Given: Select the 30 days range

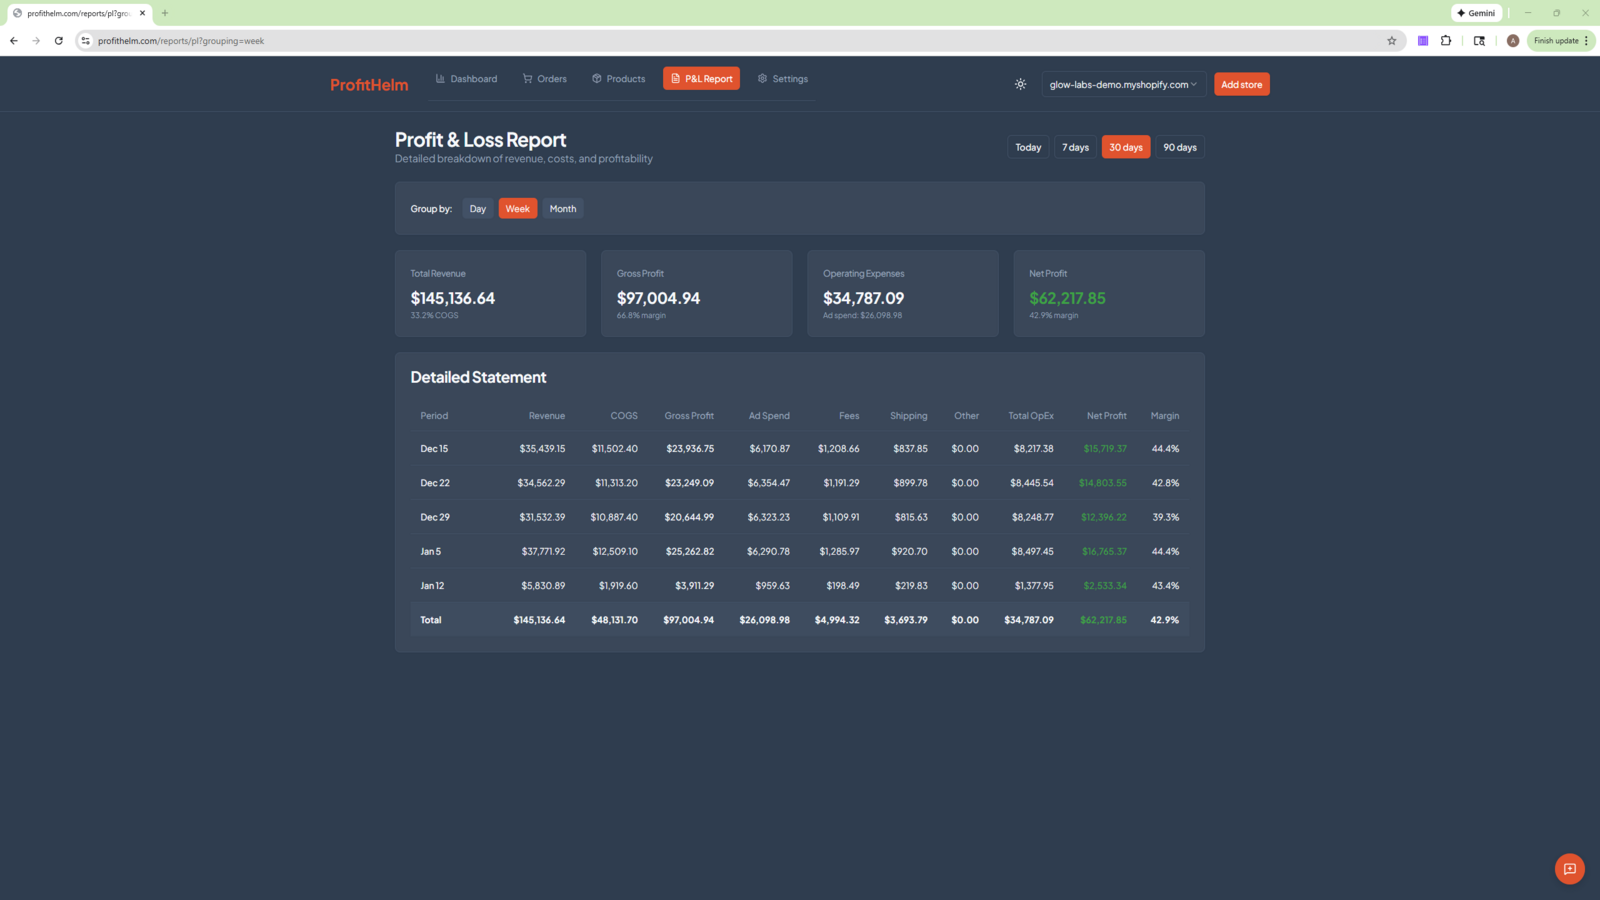Looking at the screenshot, I should click(1126, 147).
